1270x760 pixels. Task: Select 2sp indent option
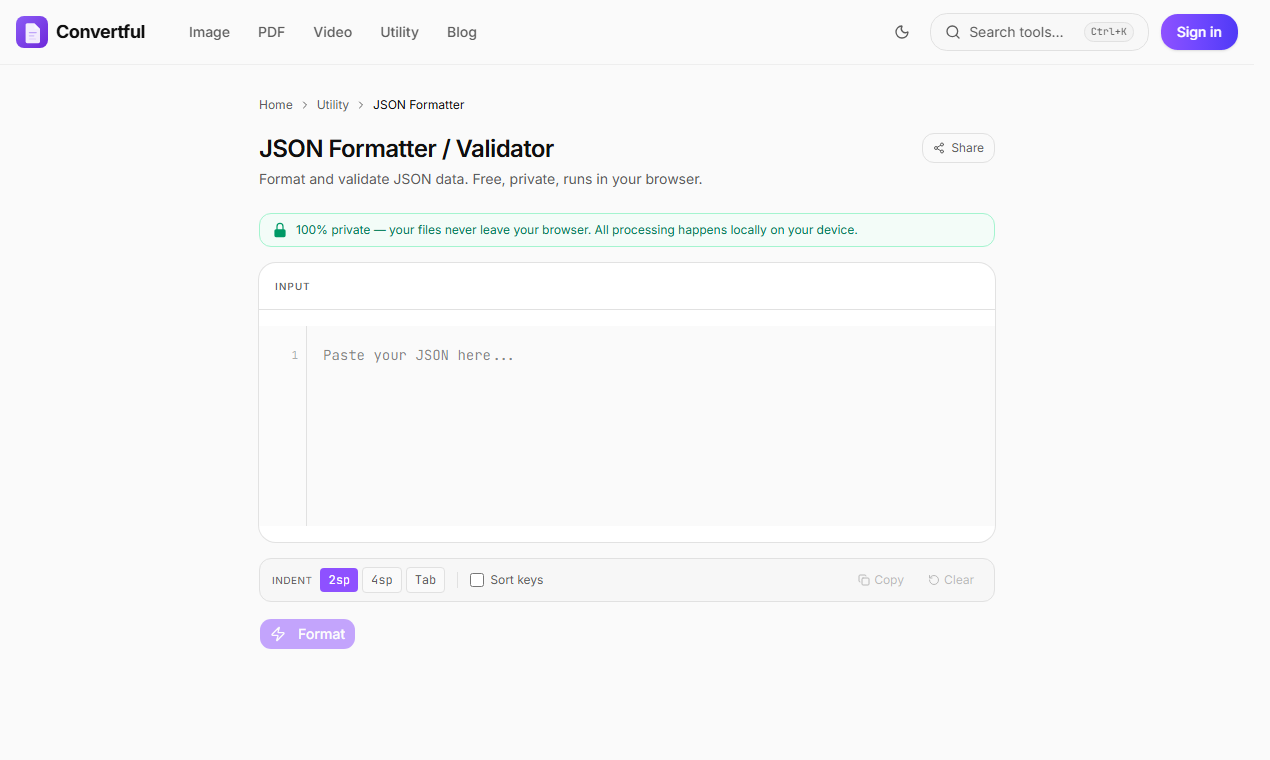pos(339,580)
